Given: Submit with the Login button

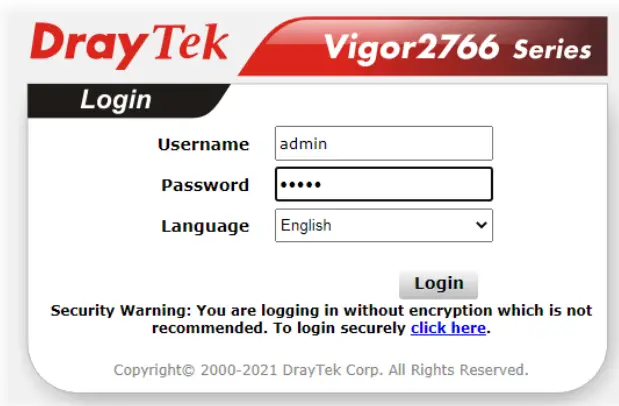Looking at the screenshot, I should 439,284.
